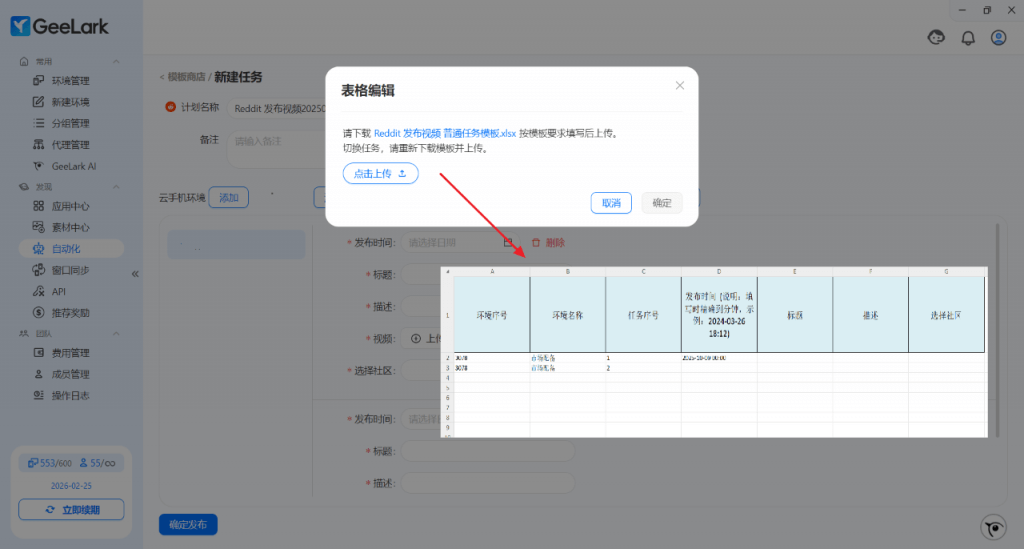The width and height of the screenshot is (1024, 549).
Task: Select 窗口同步 in the sidebar
Action: [70, 270]
